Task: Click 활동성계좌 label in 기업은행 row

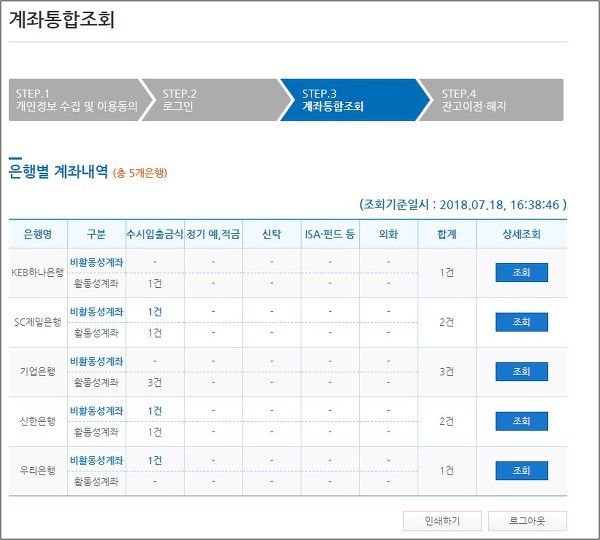Action: tap(96, 382)
